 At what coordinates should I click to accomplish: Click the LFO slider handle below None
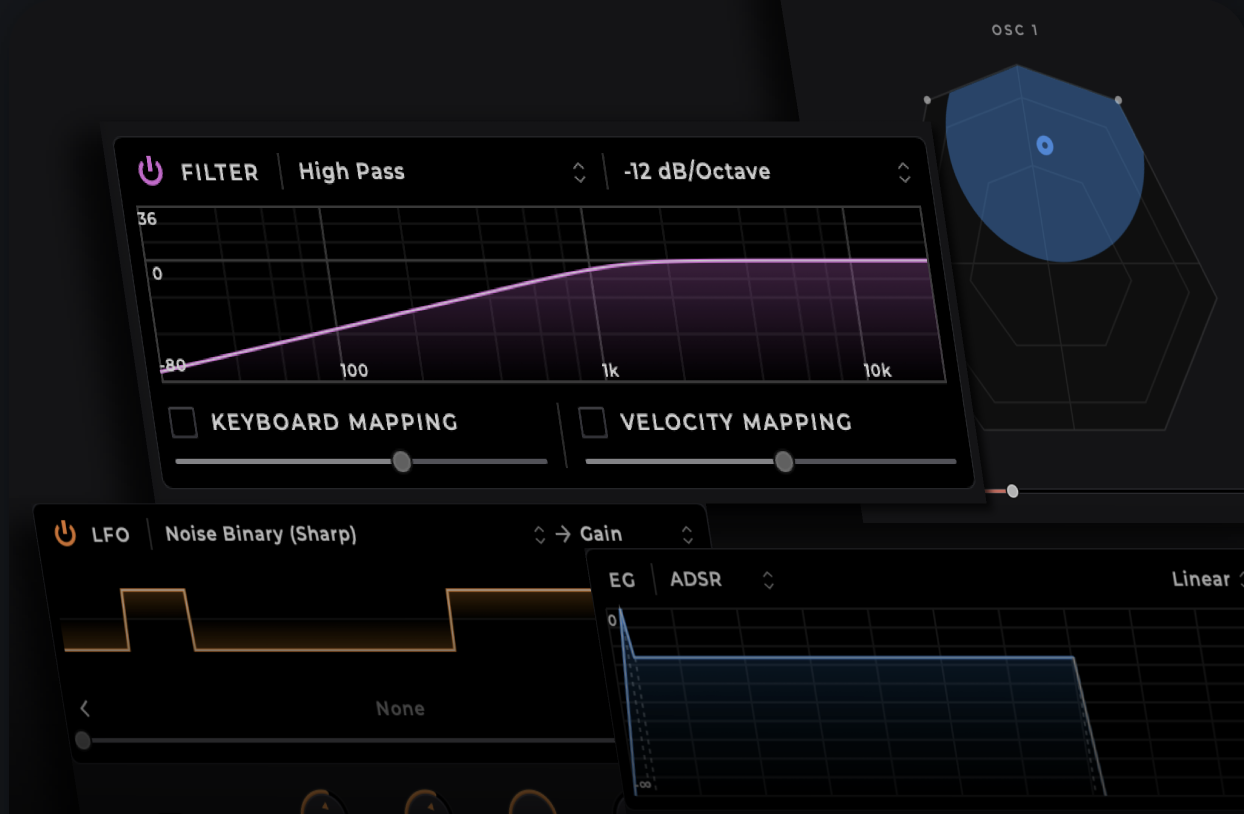click(83, 741)
